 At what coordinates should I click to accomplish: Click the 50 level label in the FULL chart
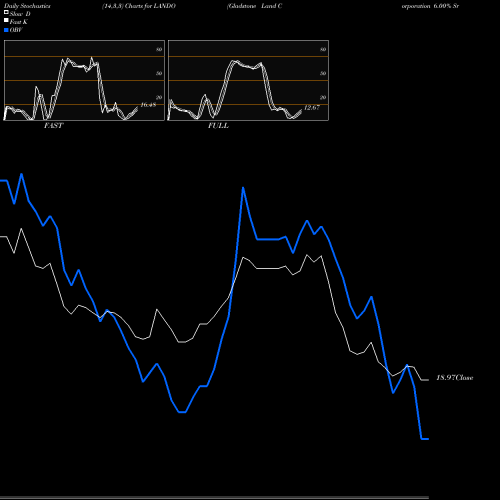(x=323, y=73)
